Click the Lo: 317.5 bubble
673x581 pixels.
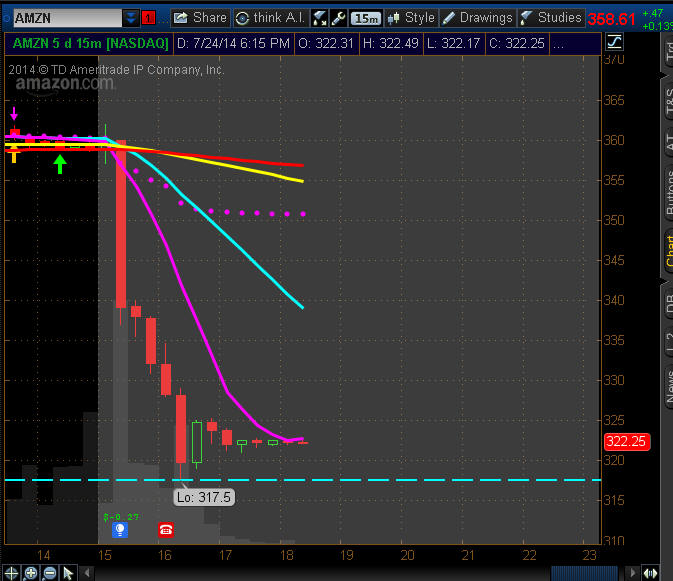point(204,497)
